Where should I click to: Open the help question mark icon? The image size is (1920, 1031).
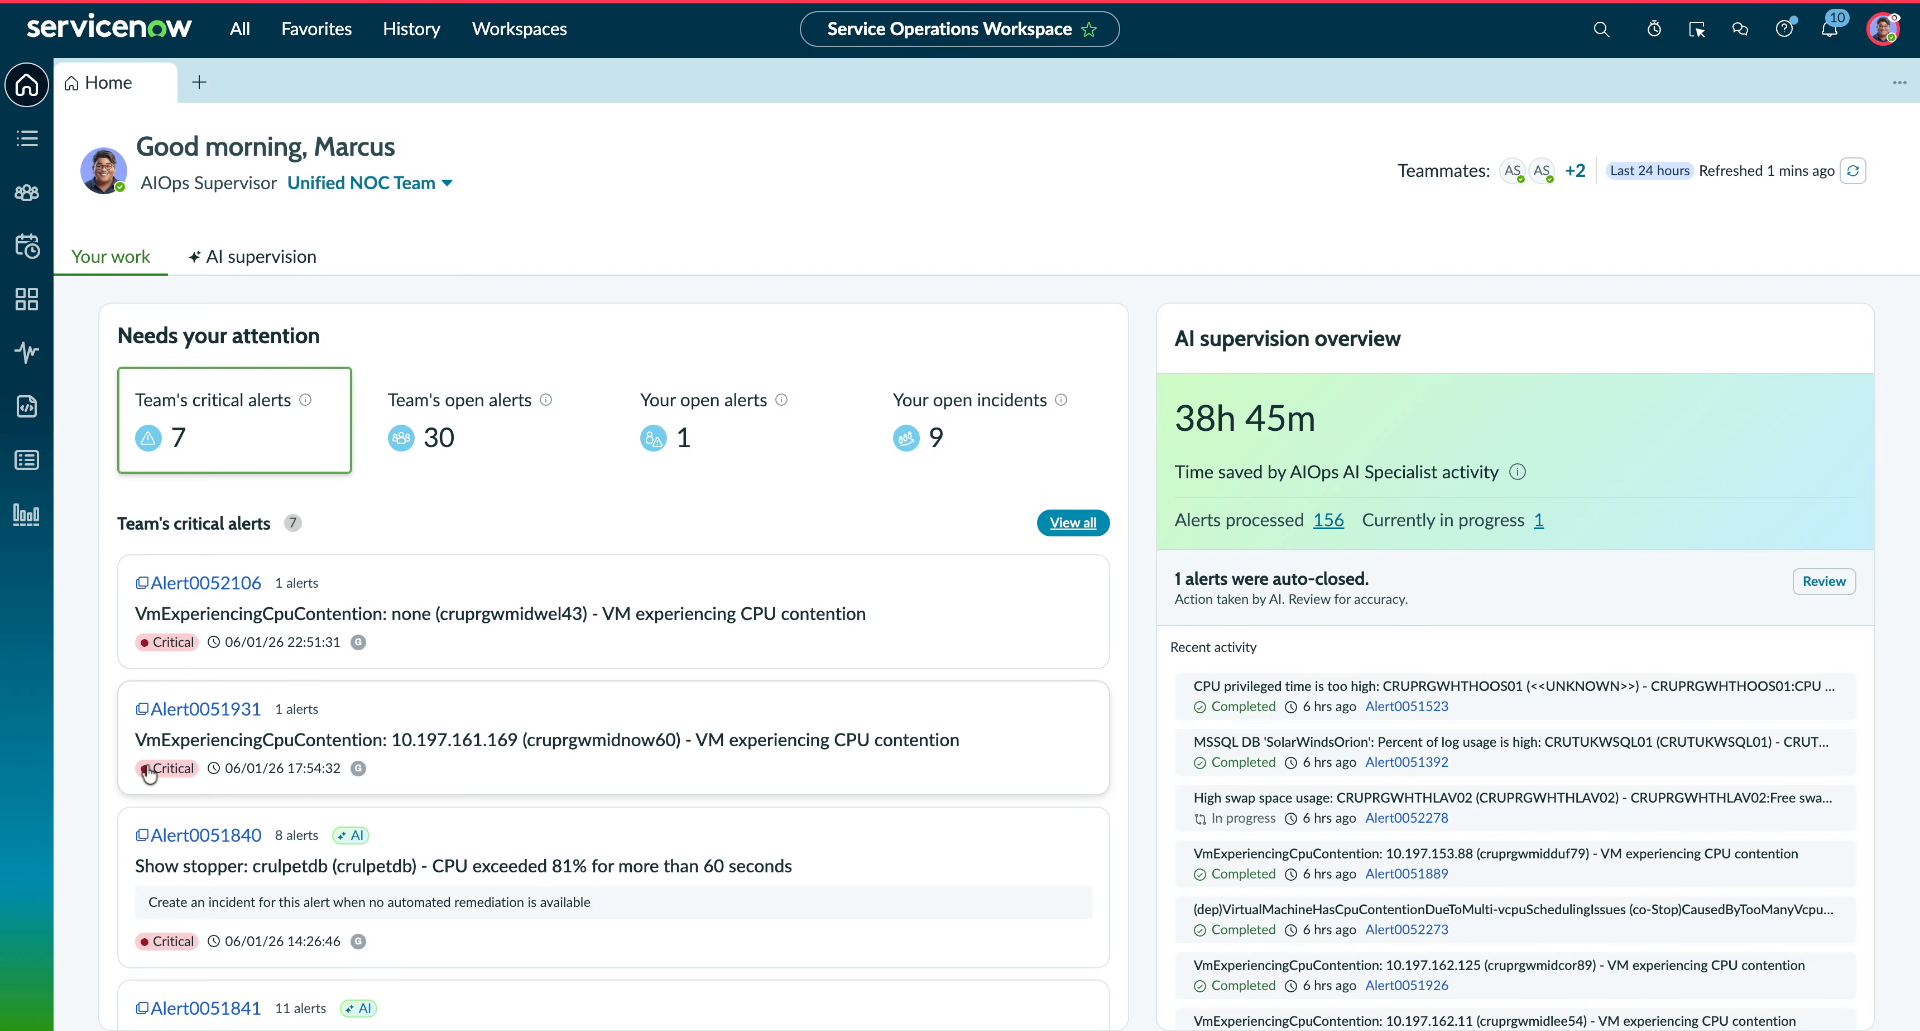pyautogui.click(x=1785, y=29)
